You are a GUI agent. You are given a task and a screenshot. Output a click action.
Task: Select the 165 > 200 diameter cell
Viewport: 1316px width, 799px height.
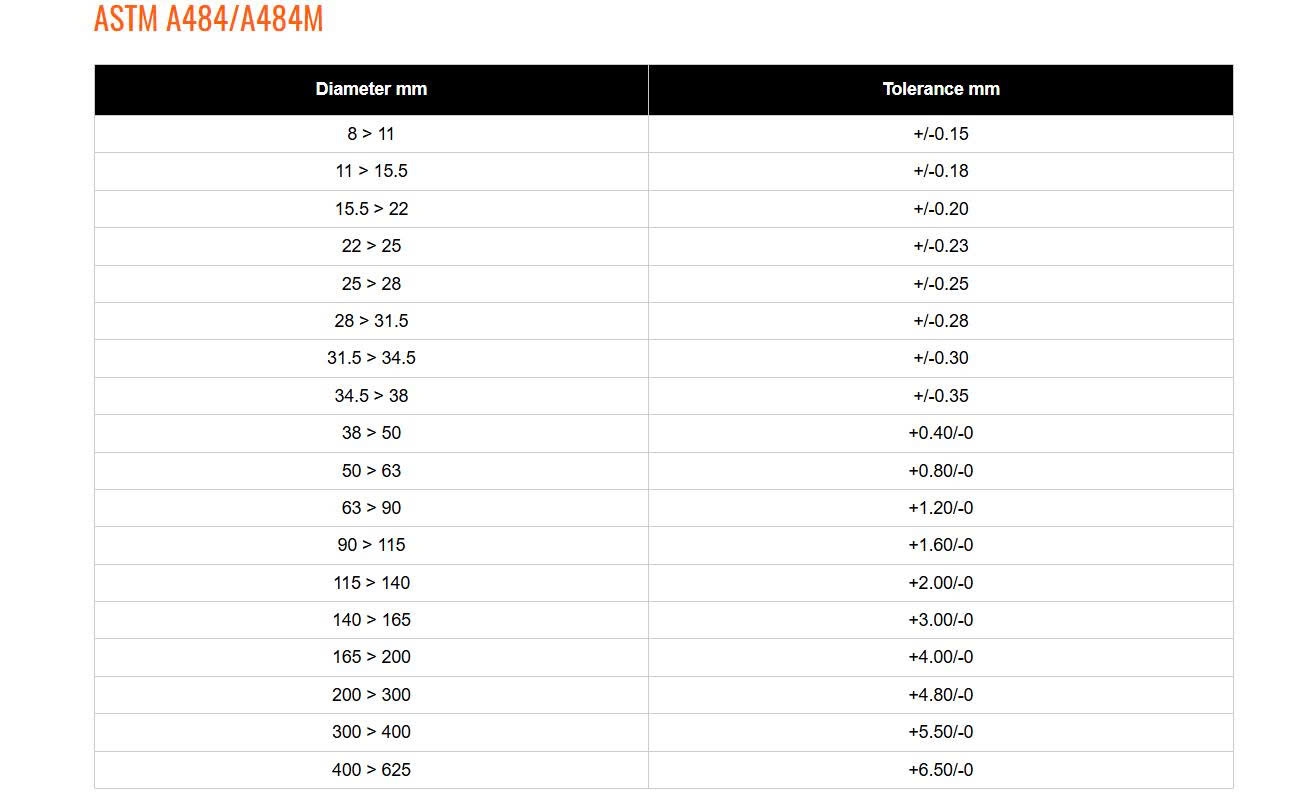(371, 657)
